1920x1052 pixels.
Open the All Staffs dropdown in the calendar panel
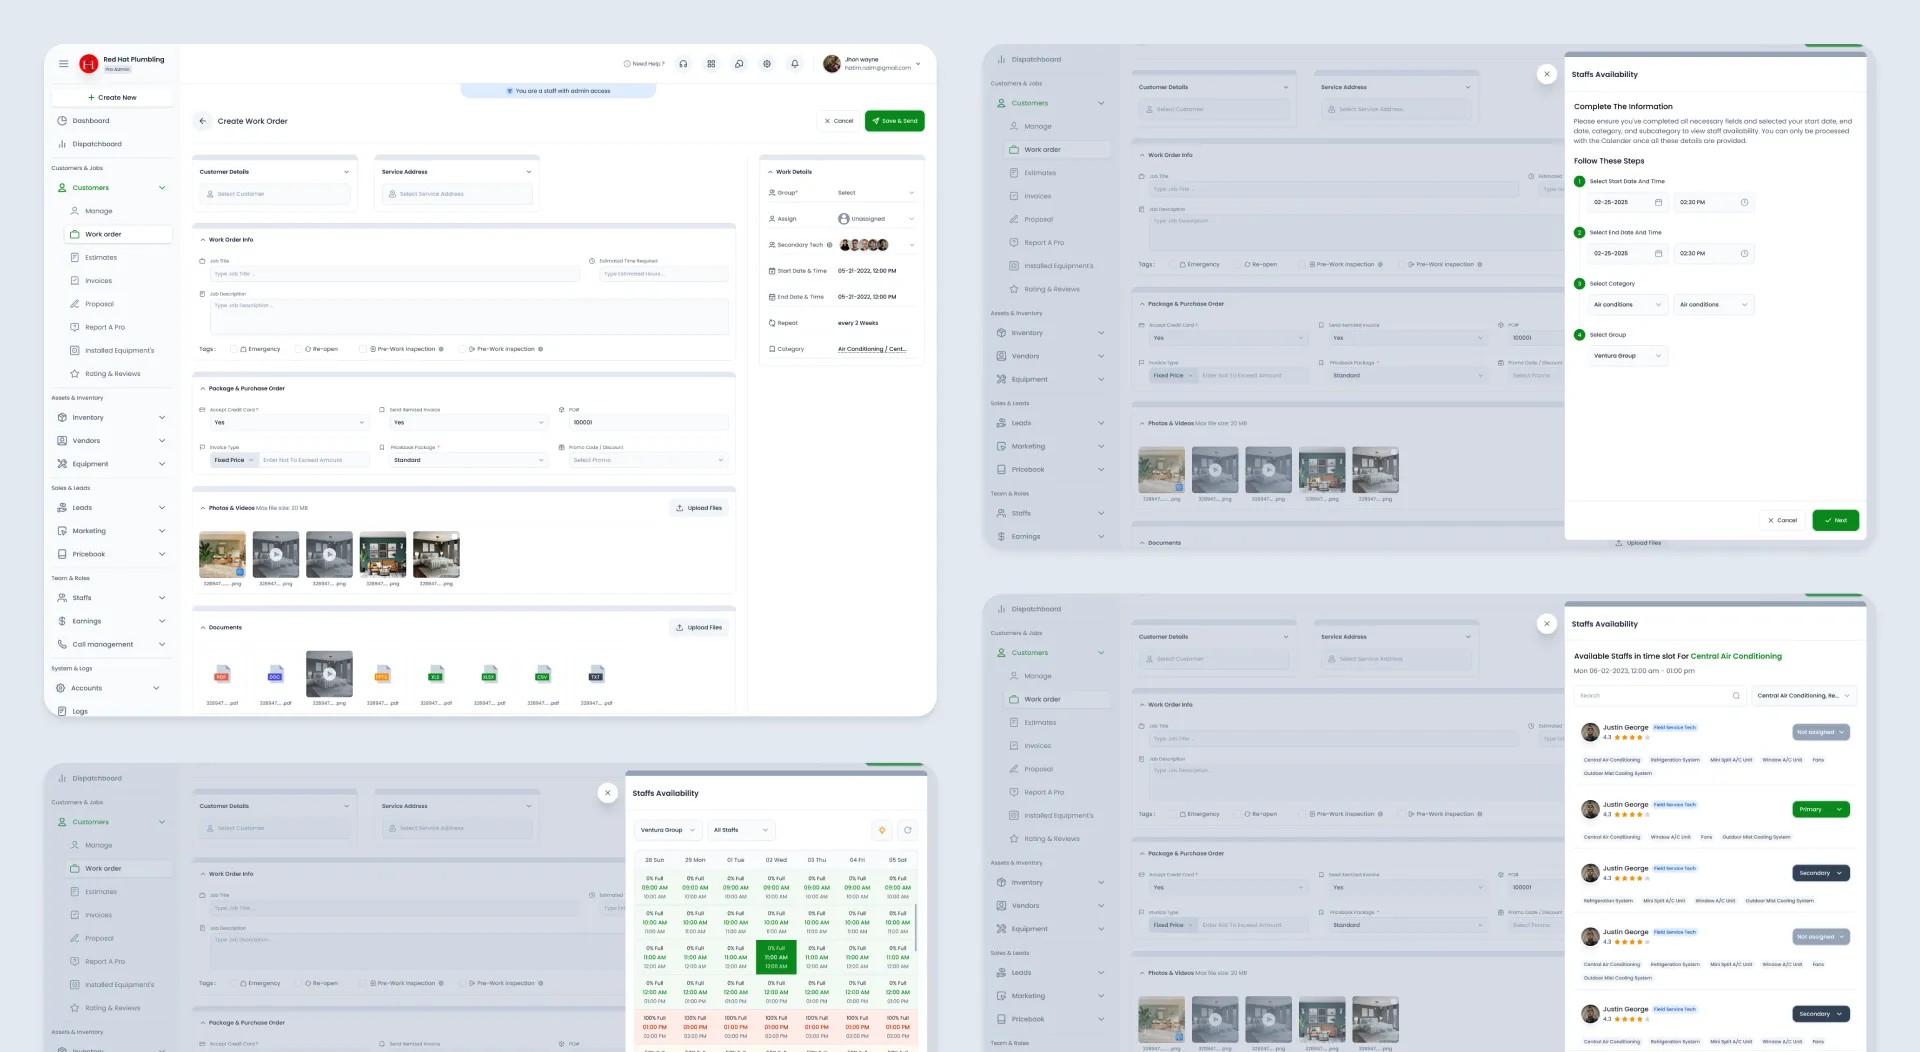741,830
